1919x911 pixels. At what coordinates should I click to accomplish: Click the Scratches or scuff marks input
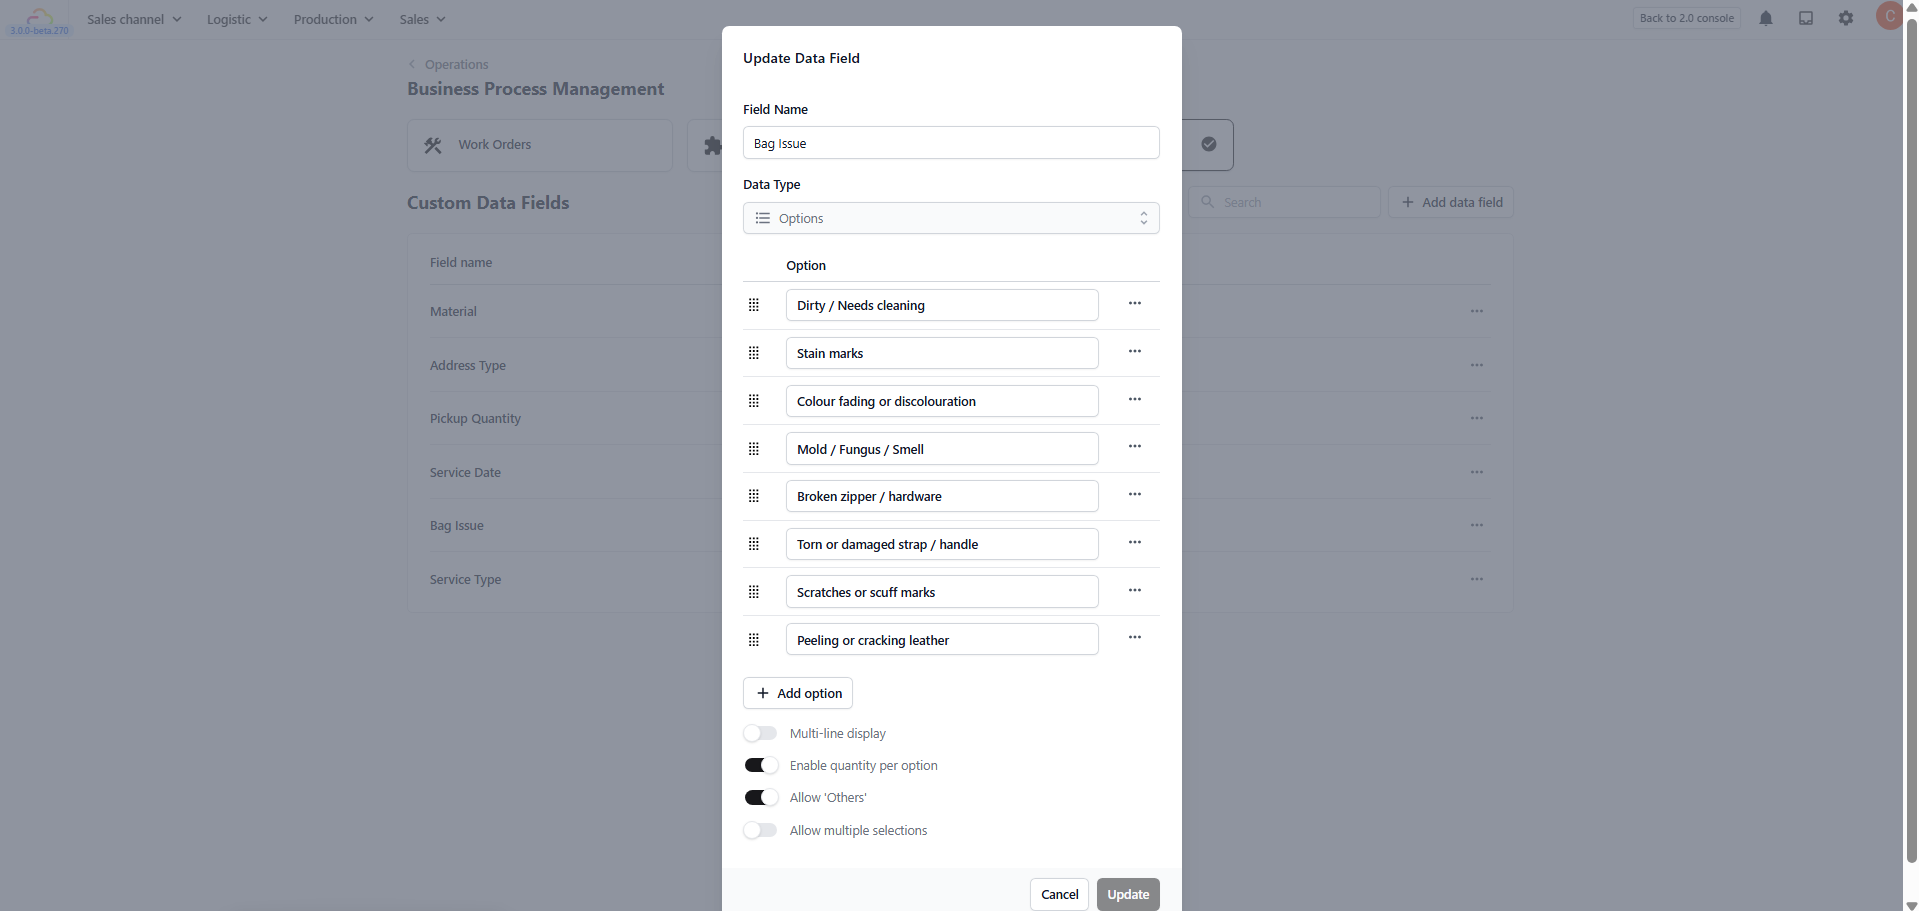942,592
